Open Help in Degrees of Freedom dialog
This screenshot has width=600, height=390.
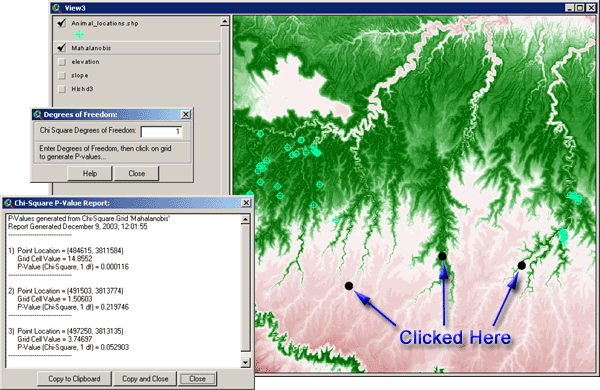point(90,173)
